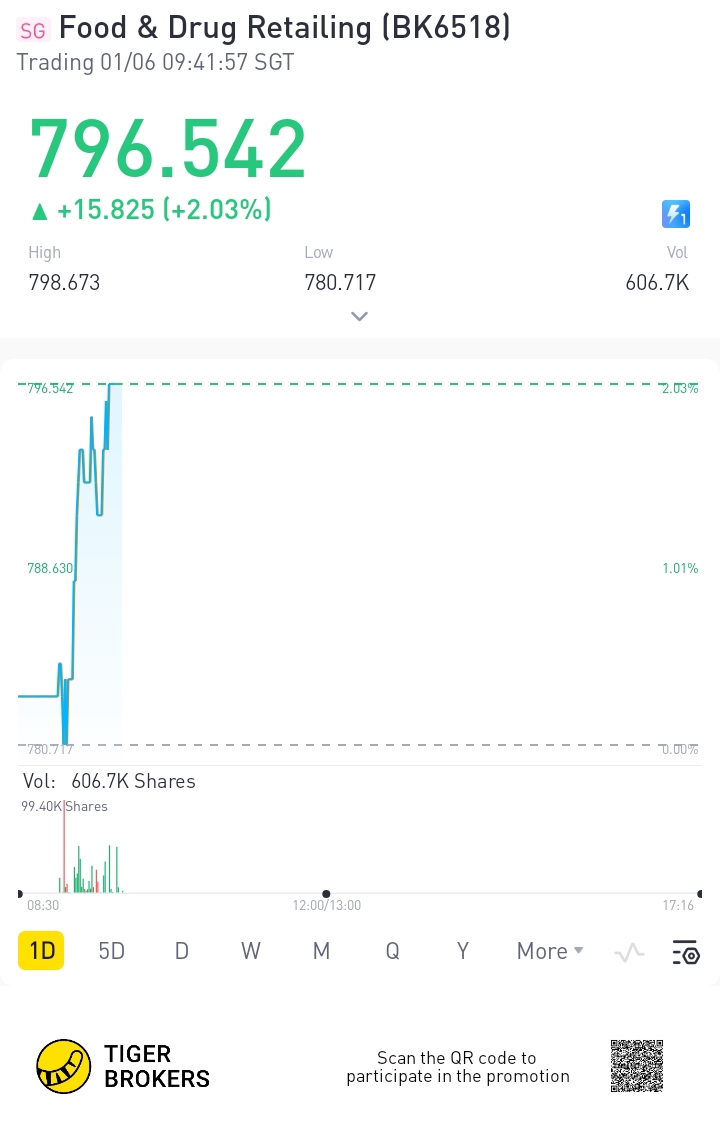Screen dimensions: 720x1147
Task: Tap the Food & Drug Retailing title
Action: (284, 28)
